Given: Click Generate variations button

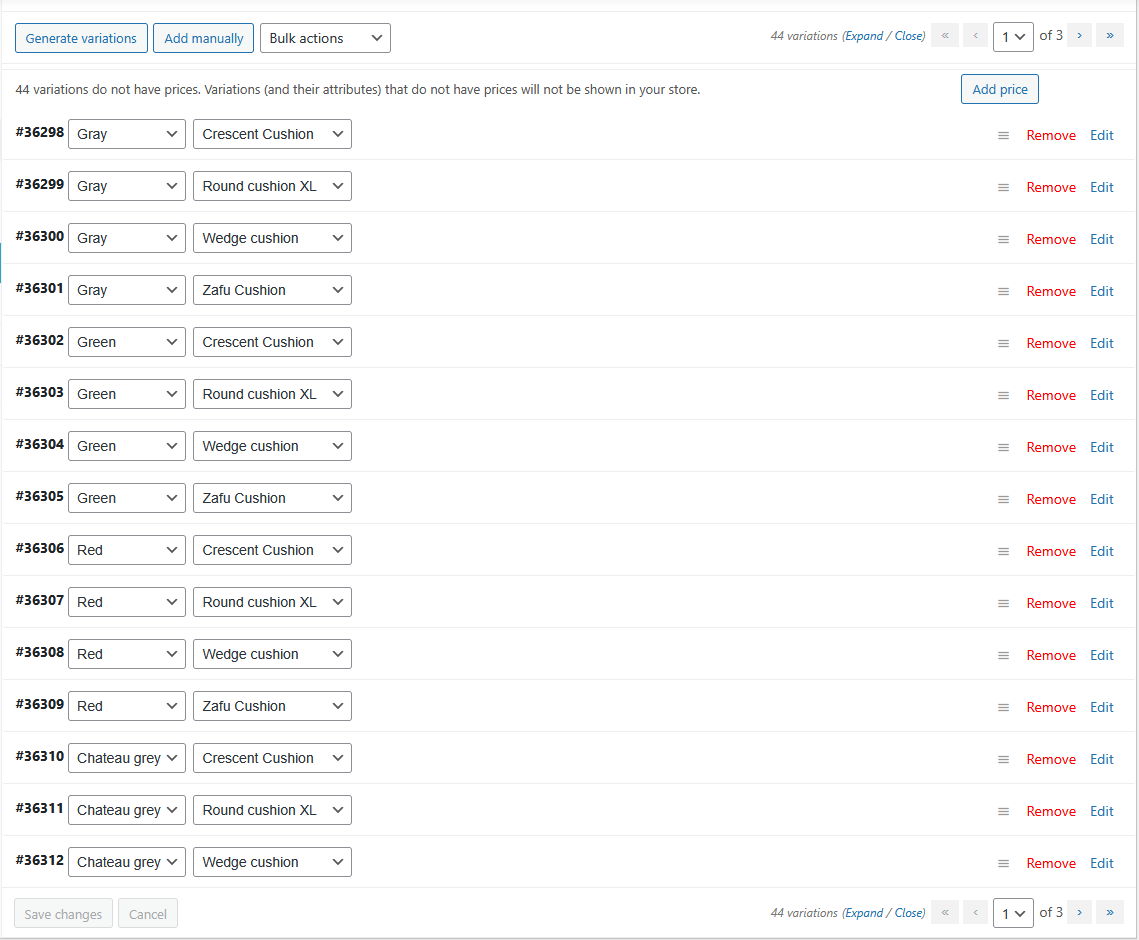Looking at the screenshot, I should pyautogui.click(x=81, y=38).
